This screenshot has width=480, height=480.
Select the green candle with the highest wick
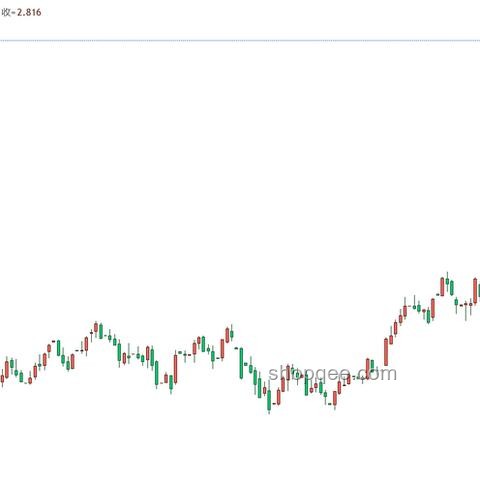click(447, 281)
